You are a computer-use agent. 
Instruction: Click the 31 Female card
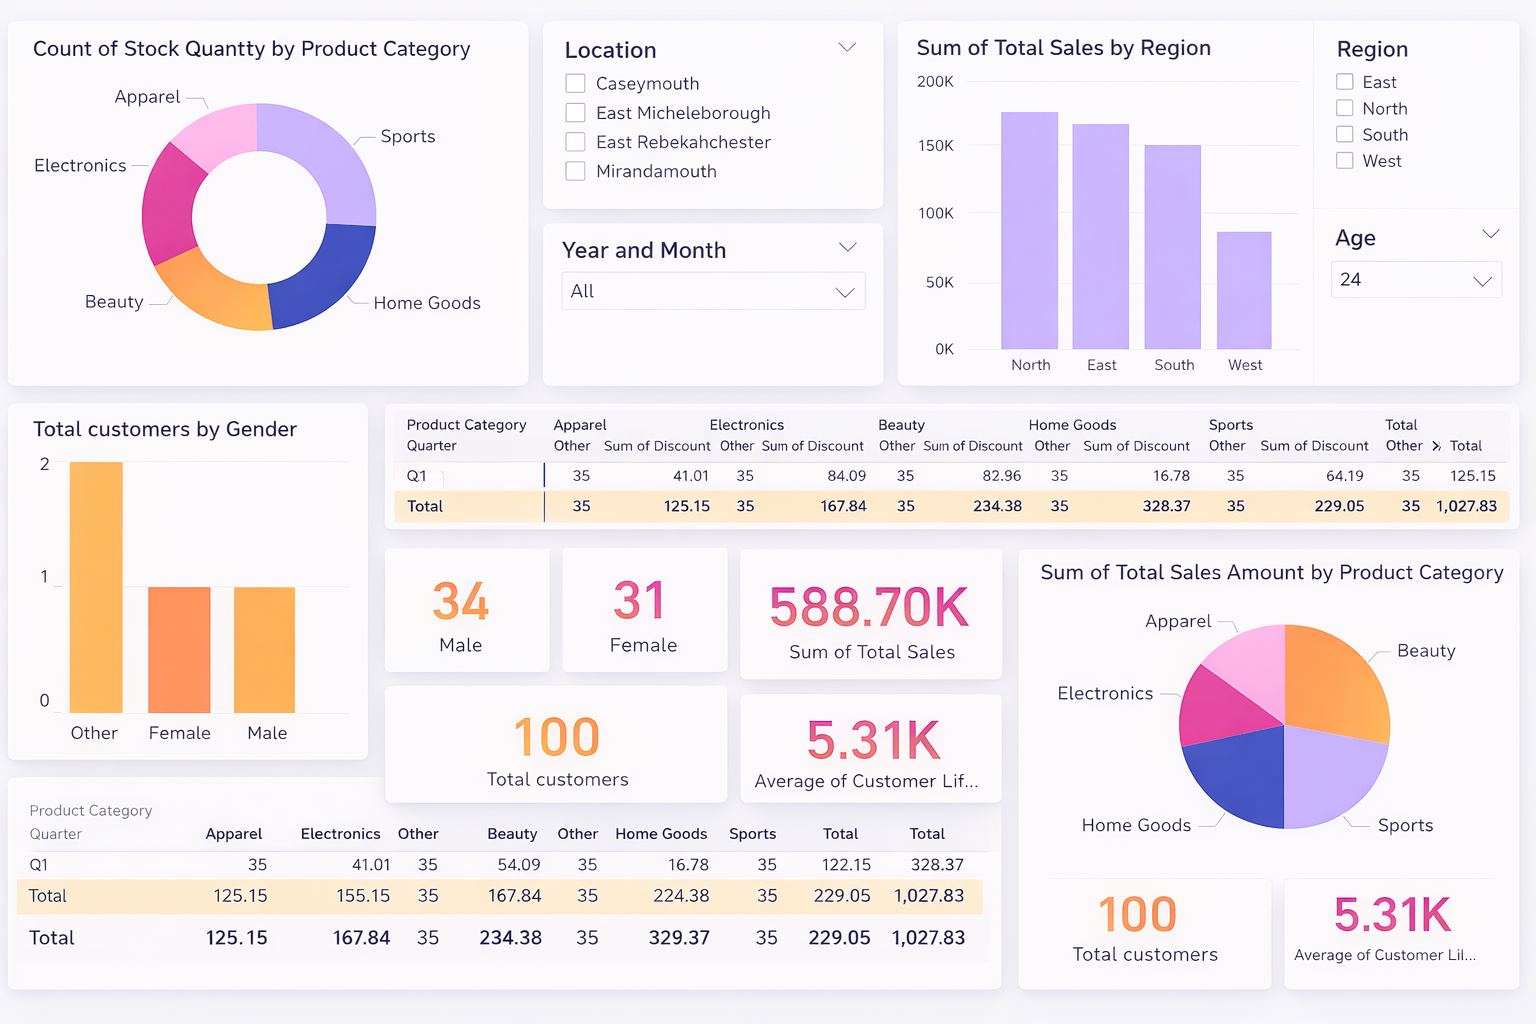click(x=644, y=610)
